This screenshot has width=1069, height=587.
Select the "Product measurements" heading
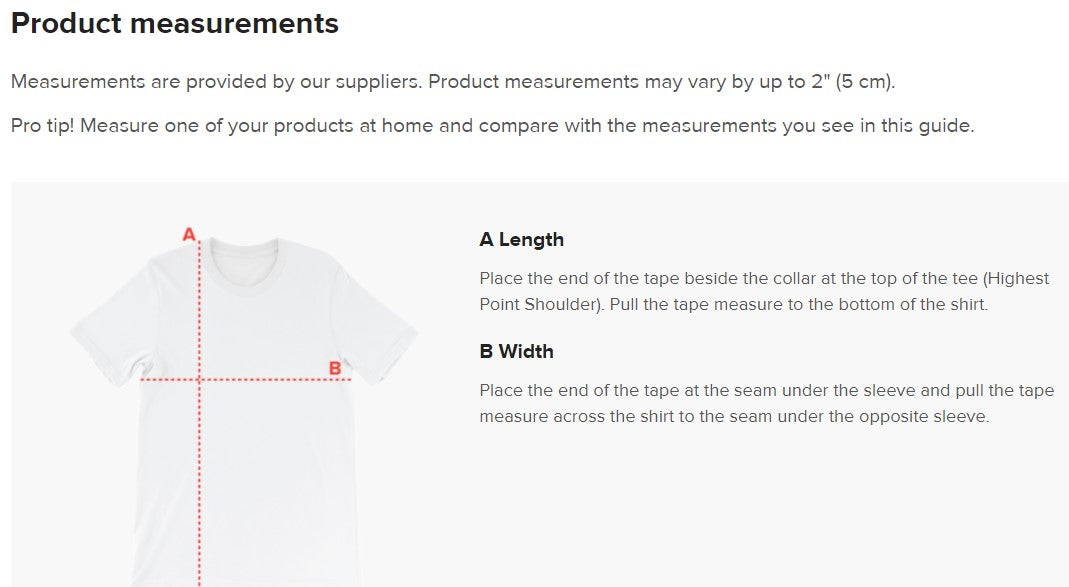click(x=175, y=24)
